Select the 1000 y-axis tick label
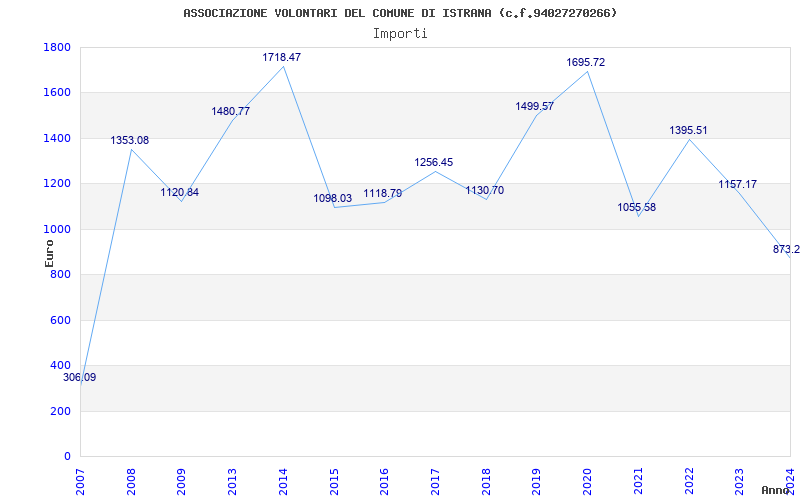The image size is (800, 500). tap(57, 230)
